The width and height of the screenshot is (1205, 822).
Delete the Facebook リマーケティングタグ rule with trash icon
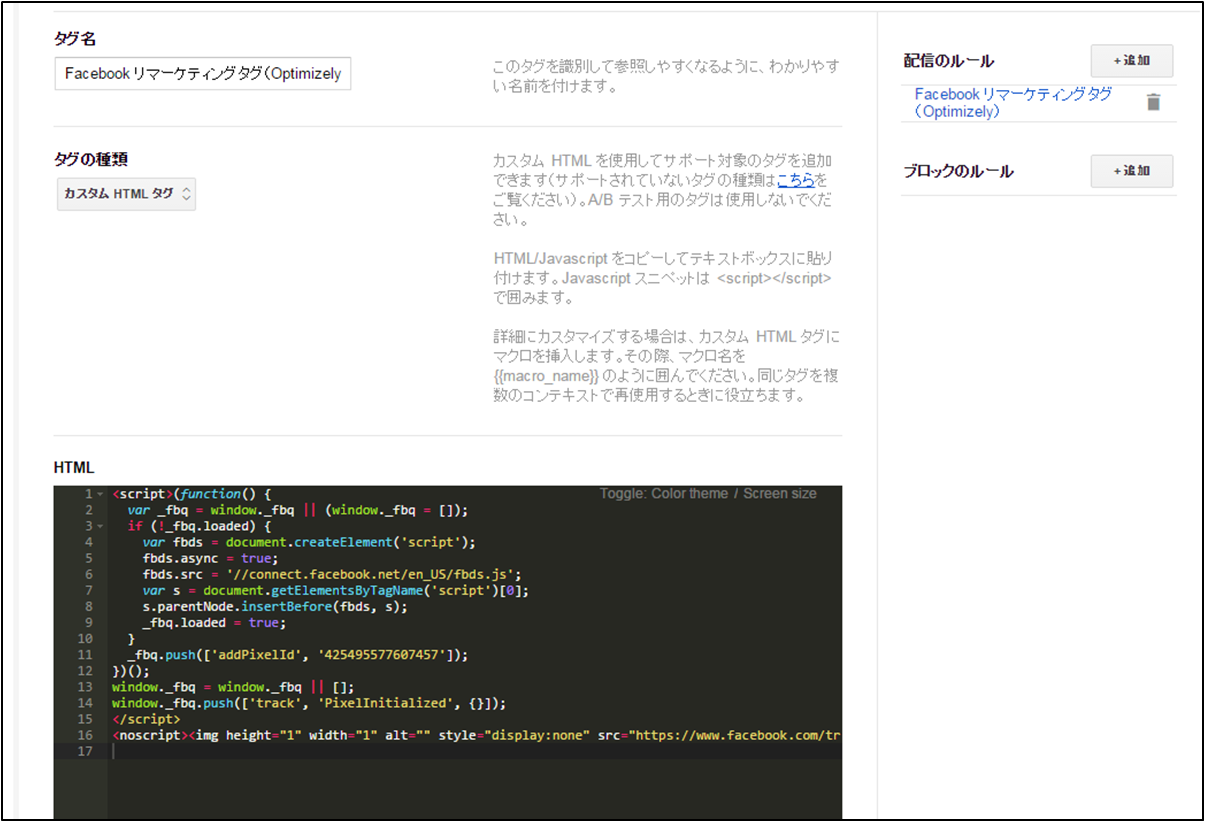[1153, 102]
